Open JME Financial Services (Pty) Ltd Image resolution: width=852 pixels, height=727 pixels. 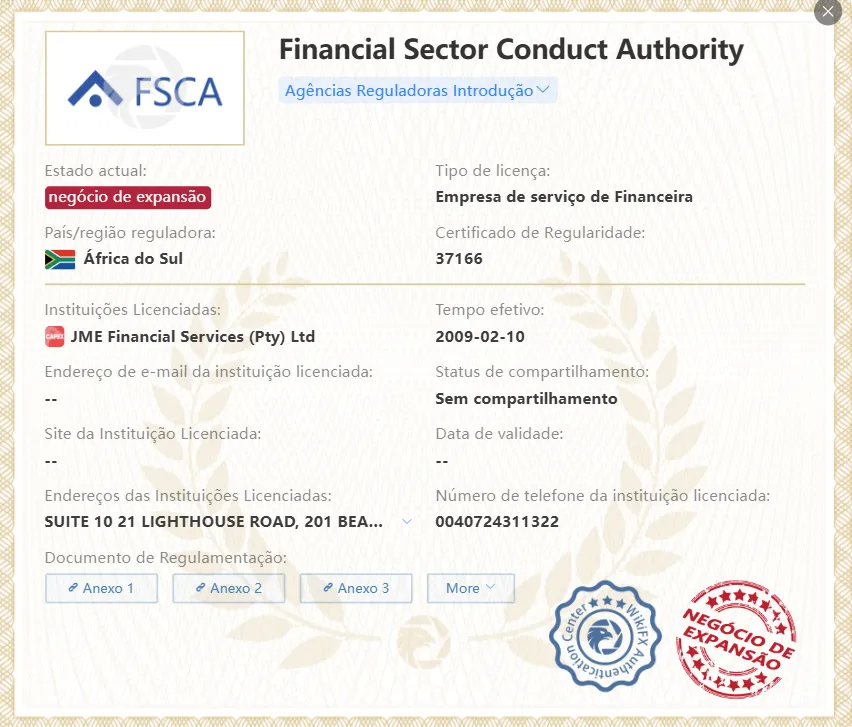click(x=193, y=336)
